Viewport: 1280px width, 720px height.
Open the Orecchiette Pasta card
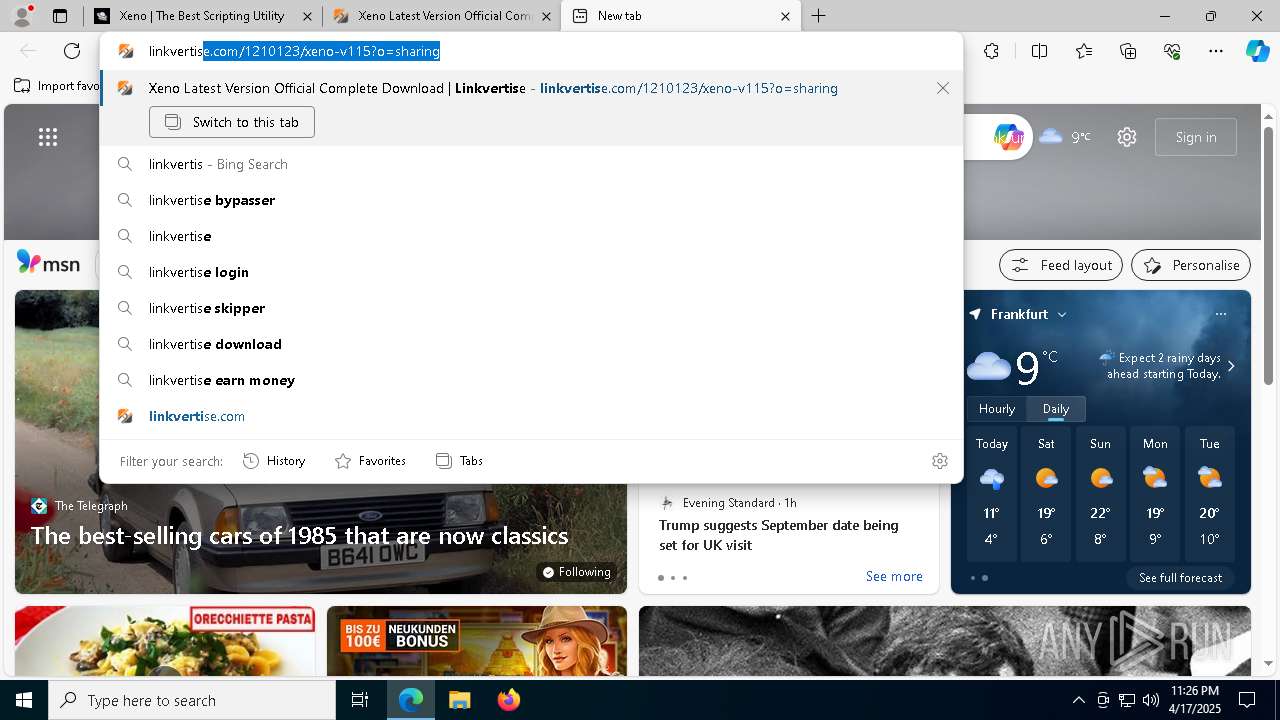pos(165,642)
